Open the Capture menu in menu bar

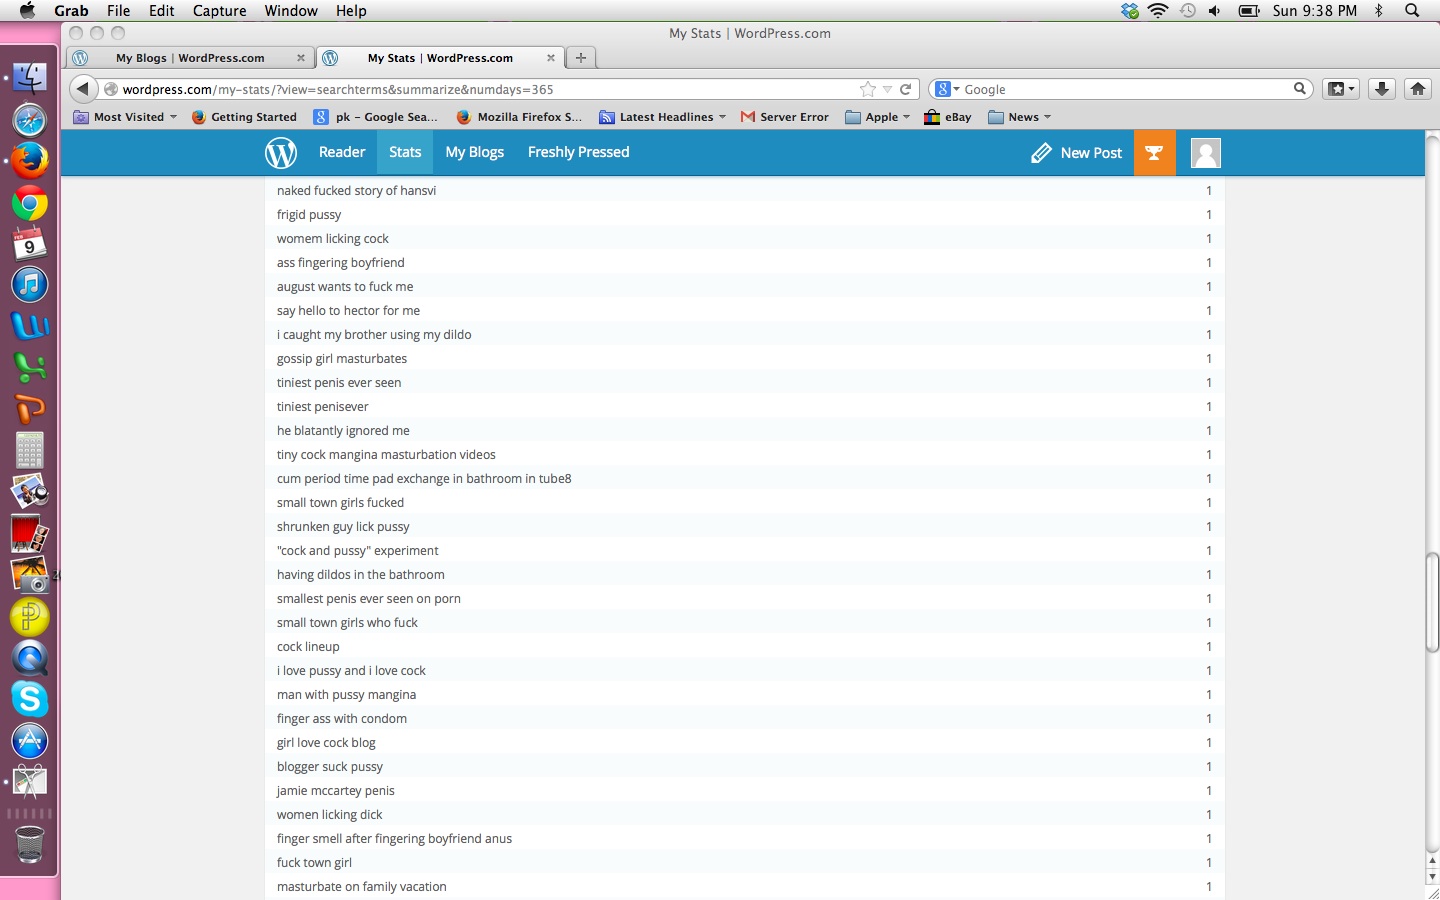(219, 10)
